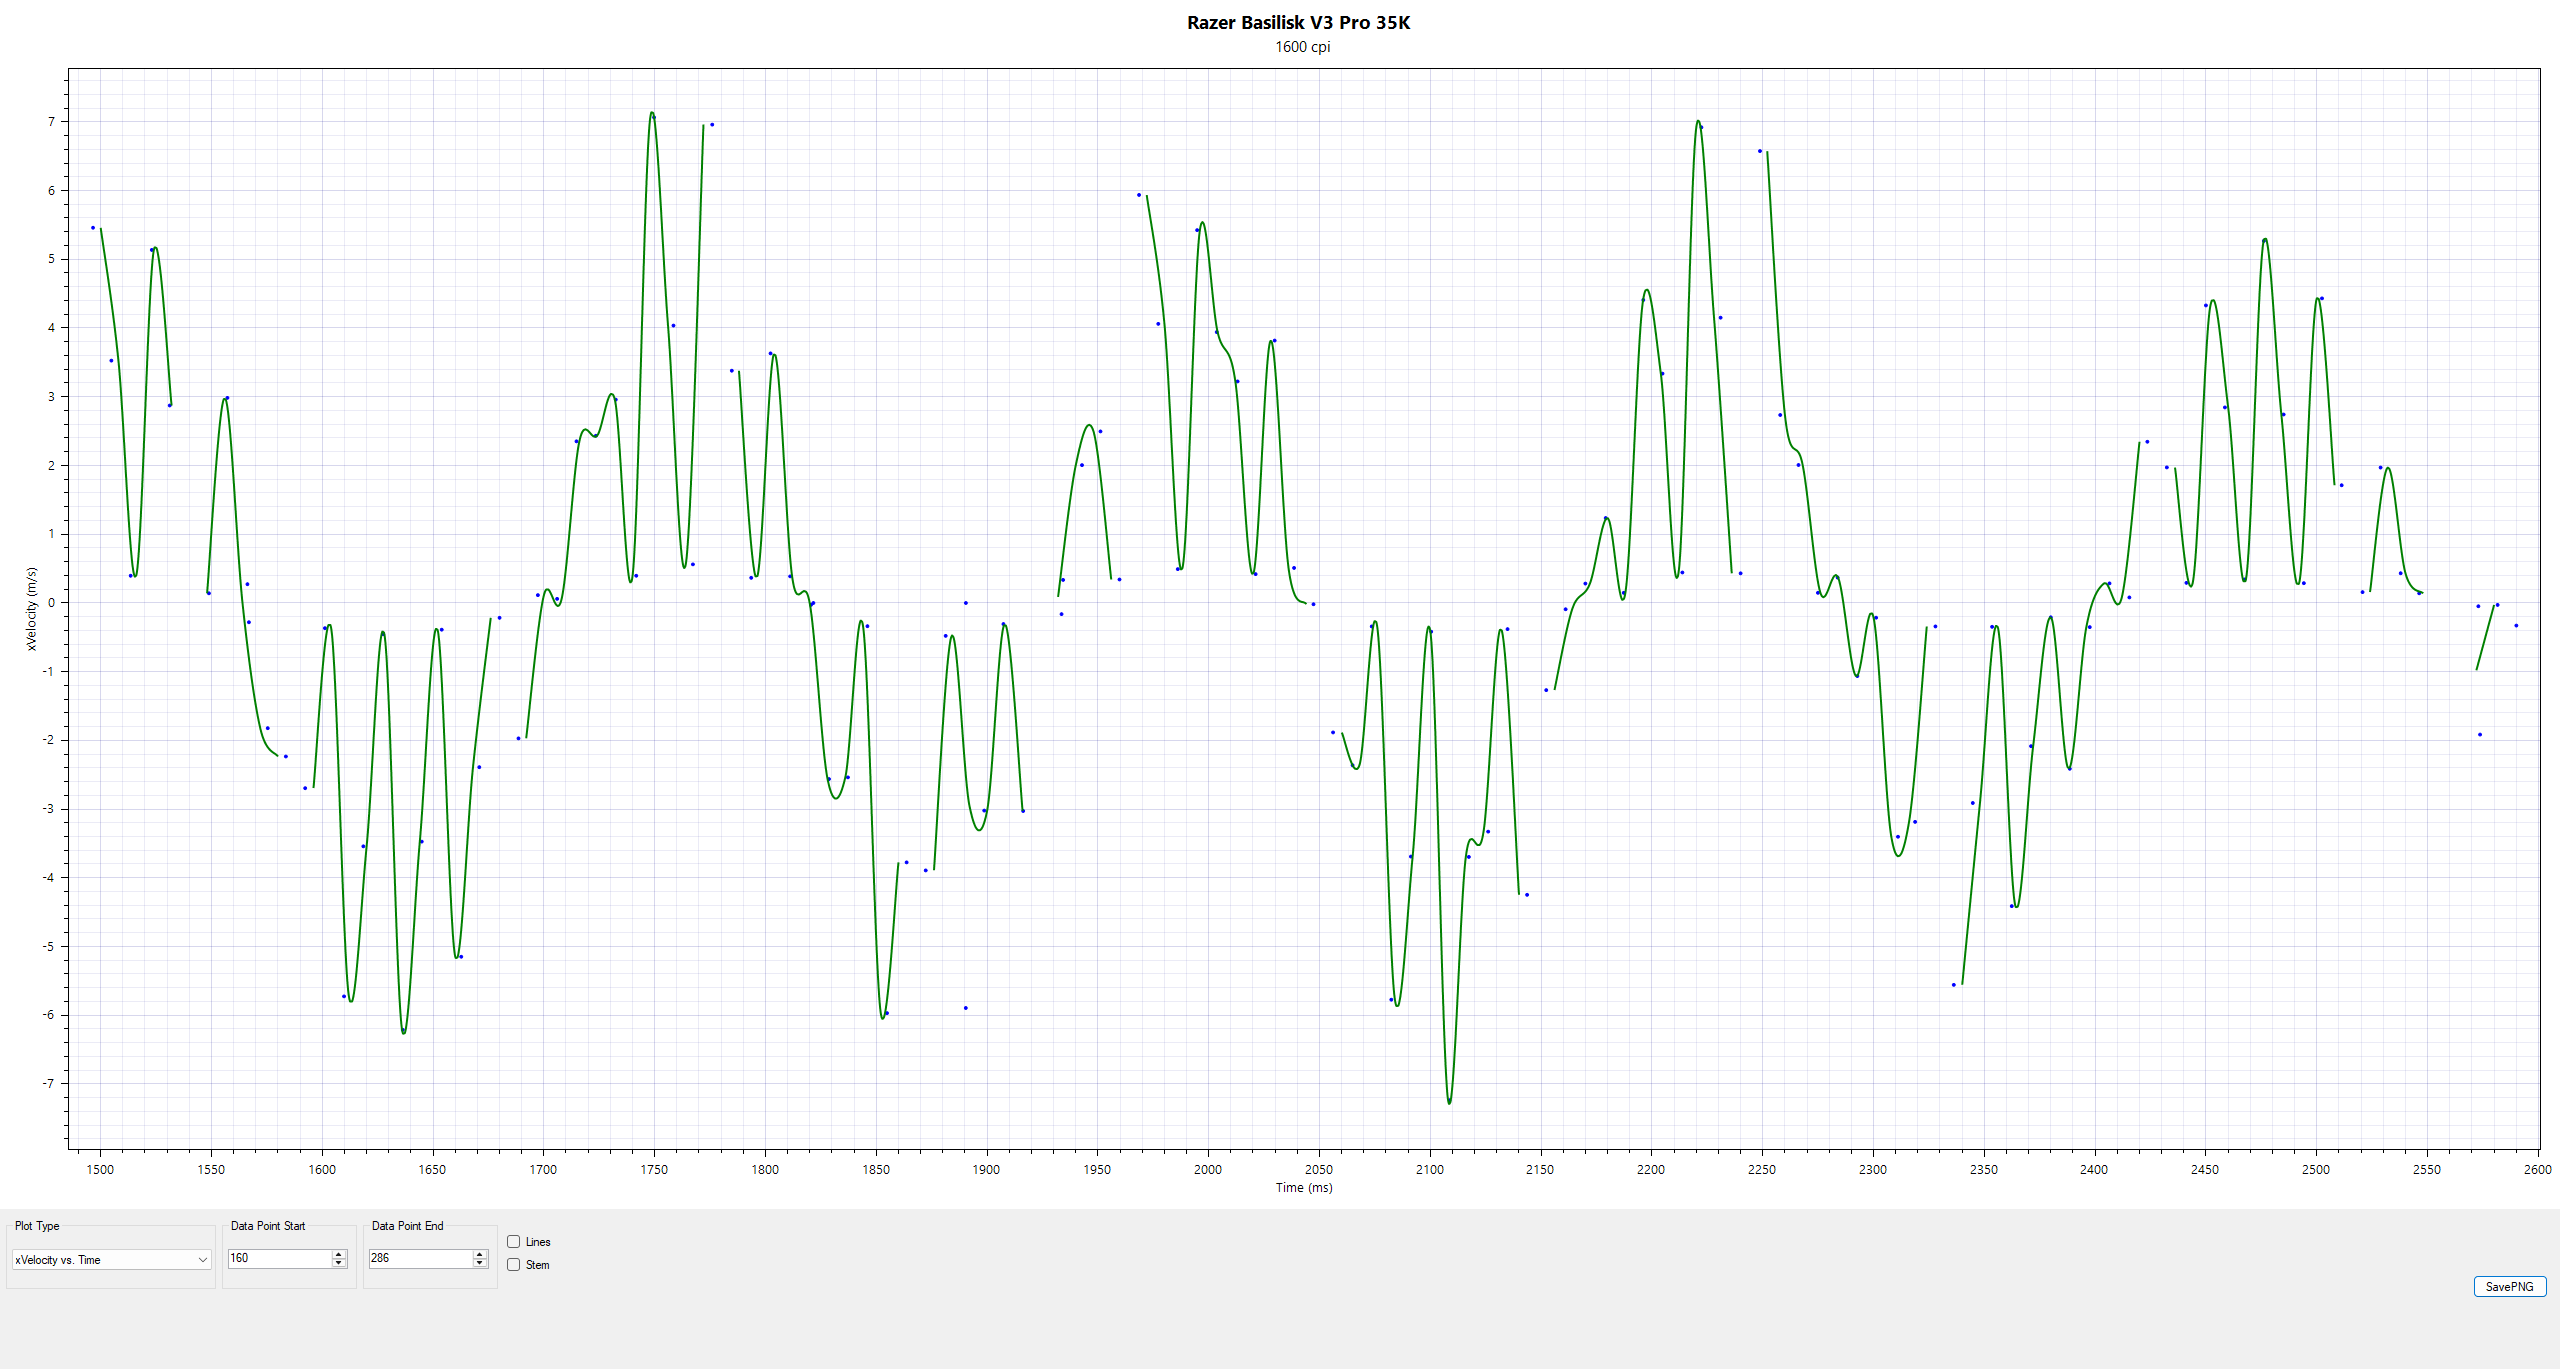Viewport: 2560px width, 1369px height.
Task: Enable the Lines checkbox
Action: click(x=514, y=1242)
